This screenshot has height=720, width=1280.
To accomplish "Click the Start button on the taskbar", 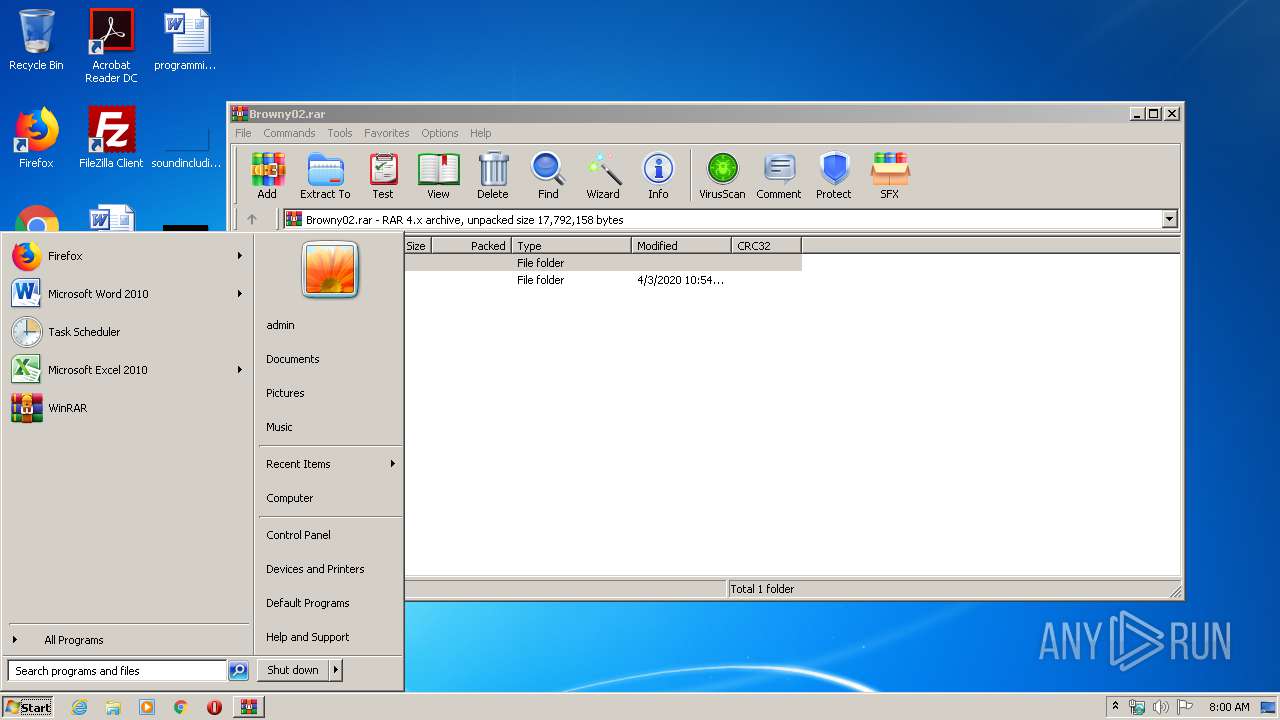I will 28,707.
